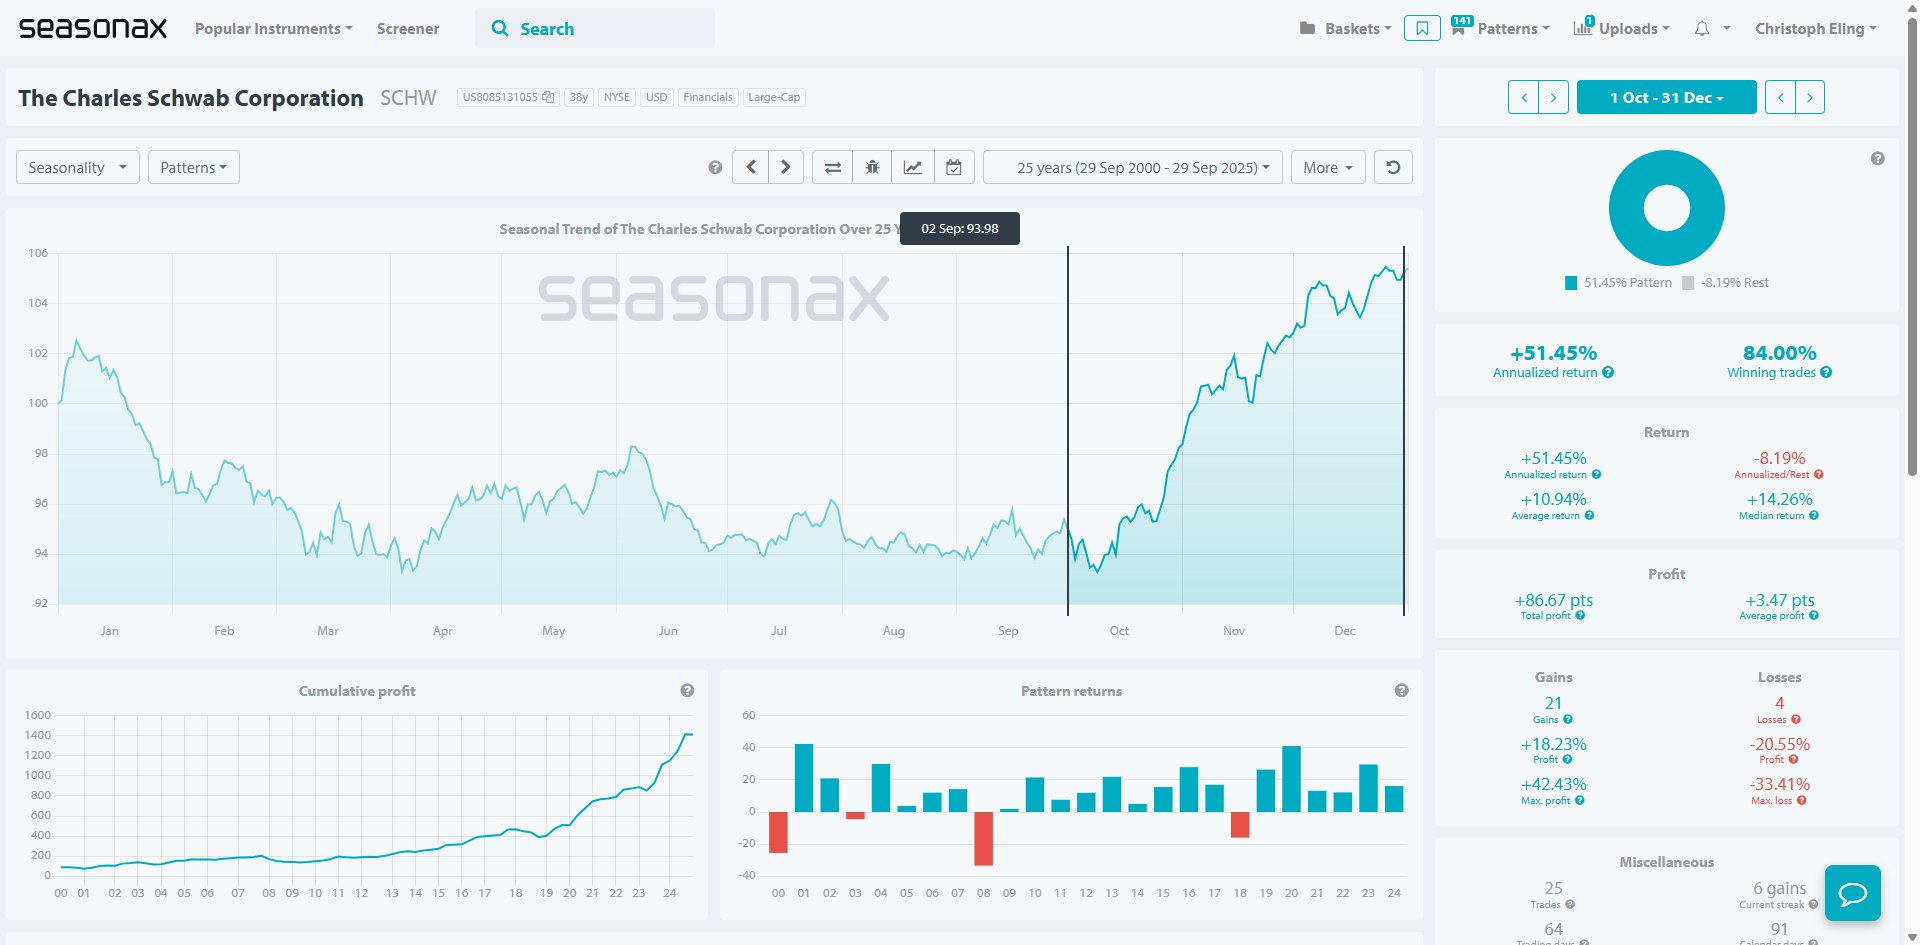The image size is (1920, 945).
Task: Open the notifications bell
Action: [x=1702, y=29]
